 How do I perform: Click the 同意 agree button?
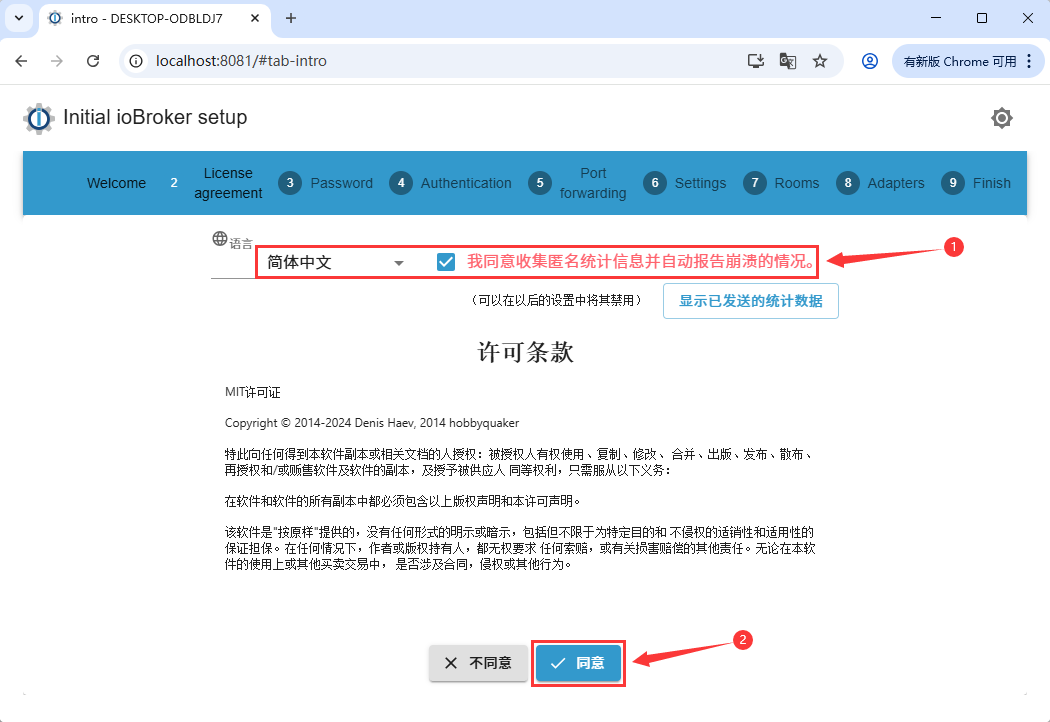(578, 663)
